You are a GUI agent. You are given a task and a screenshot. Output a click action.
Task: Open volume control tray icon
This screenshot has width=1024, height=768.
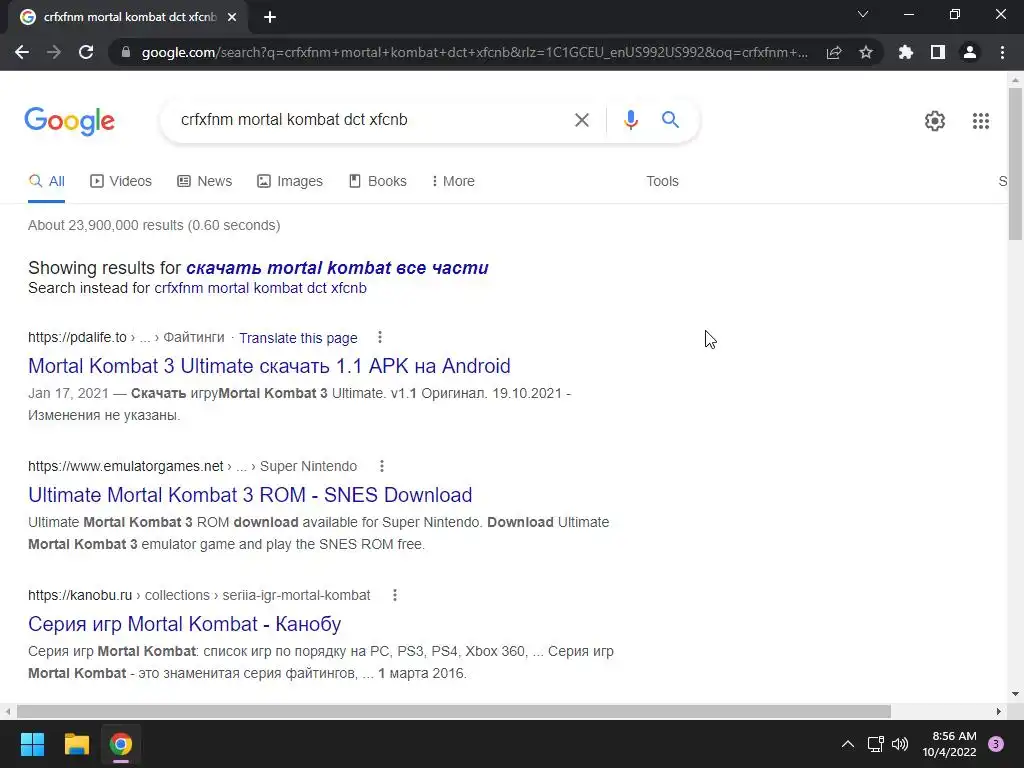click(900, 744)
